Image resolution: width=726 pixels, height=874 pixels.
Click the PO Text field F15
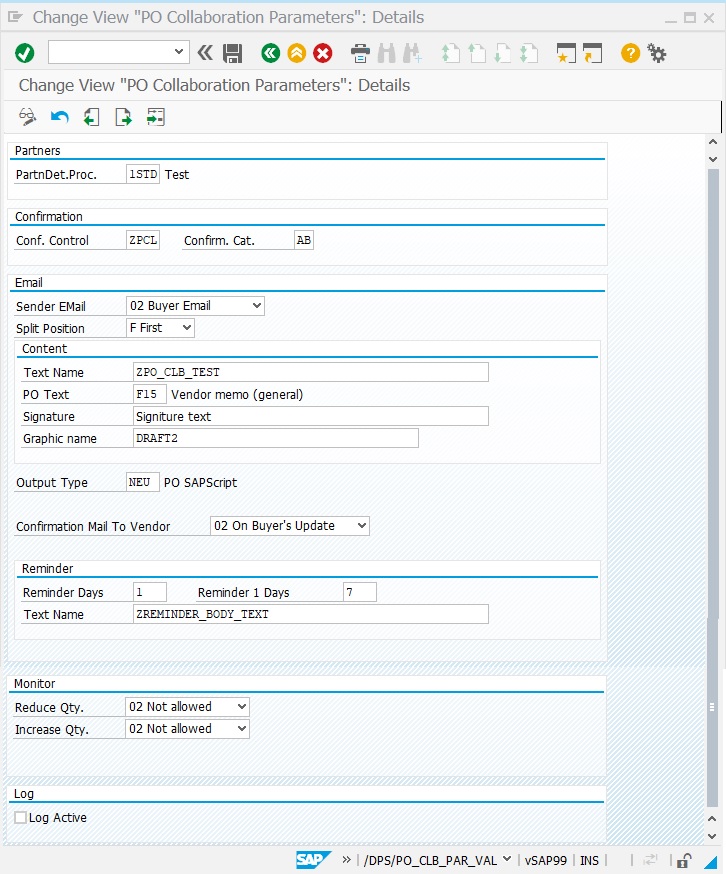pyautogui.click(x=149, y=394)
